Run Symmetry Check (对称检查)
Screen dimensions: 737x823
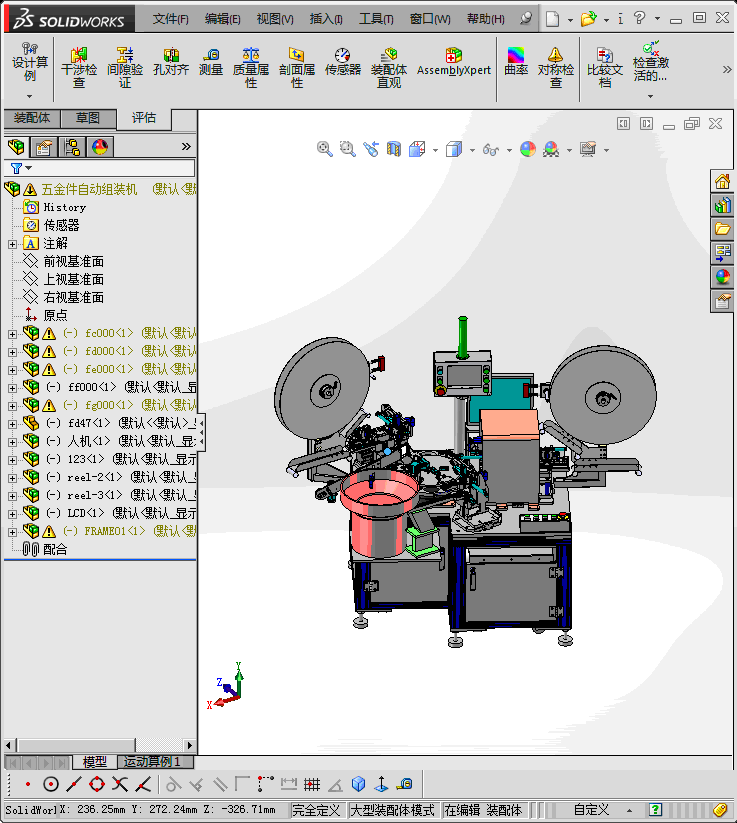click(x=556, y=67)
